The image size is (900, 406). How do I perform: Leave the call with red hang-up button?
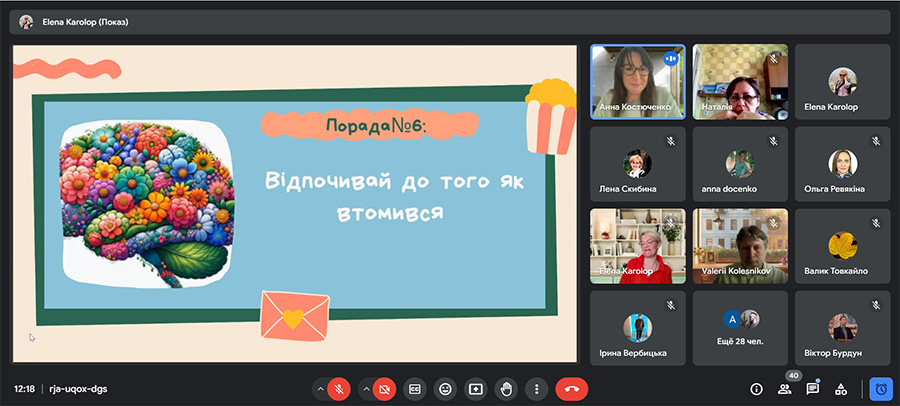[x=572, y=388]
